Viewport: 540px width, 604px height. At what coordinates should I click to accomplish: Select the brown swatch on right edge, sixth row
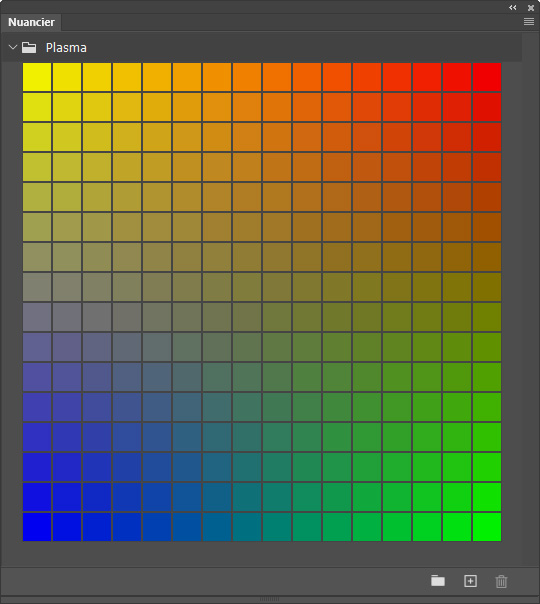coord(487,227)
